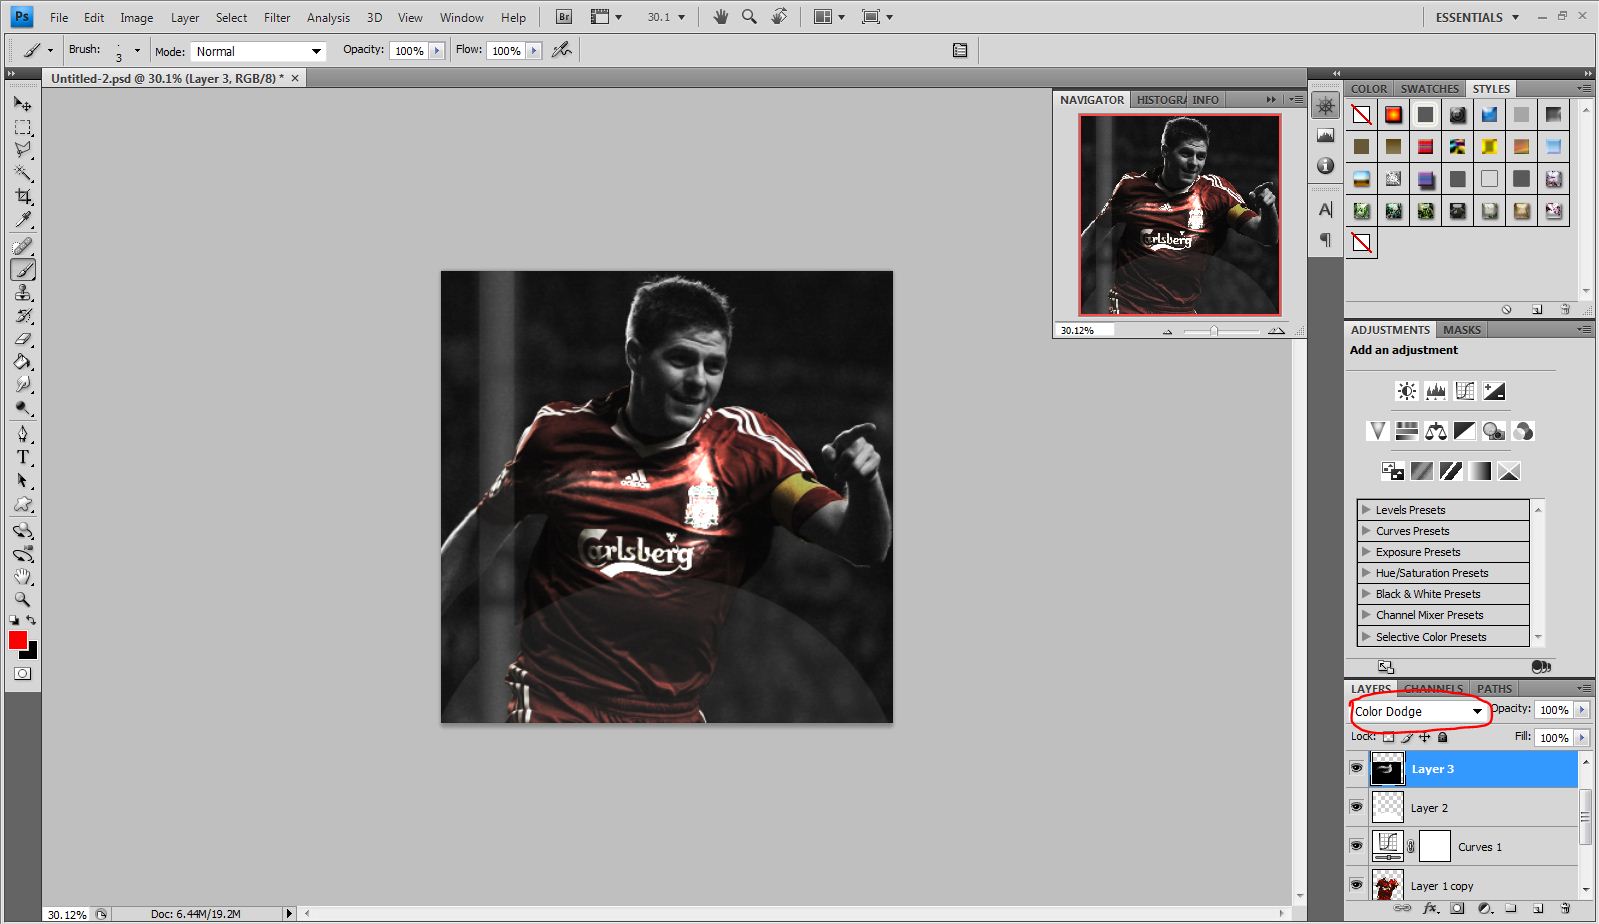Add an Exposure adjustment
This screenshot has width=1599, height=924.
[x=1494, y=391]
